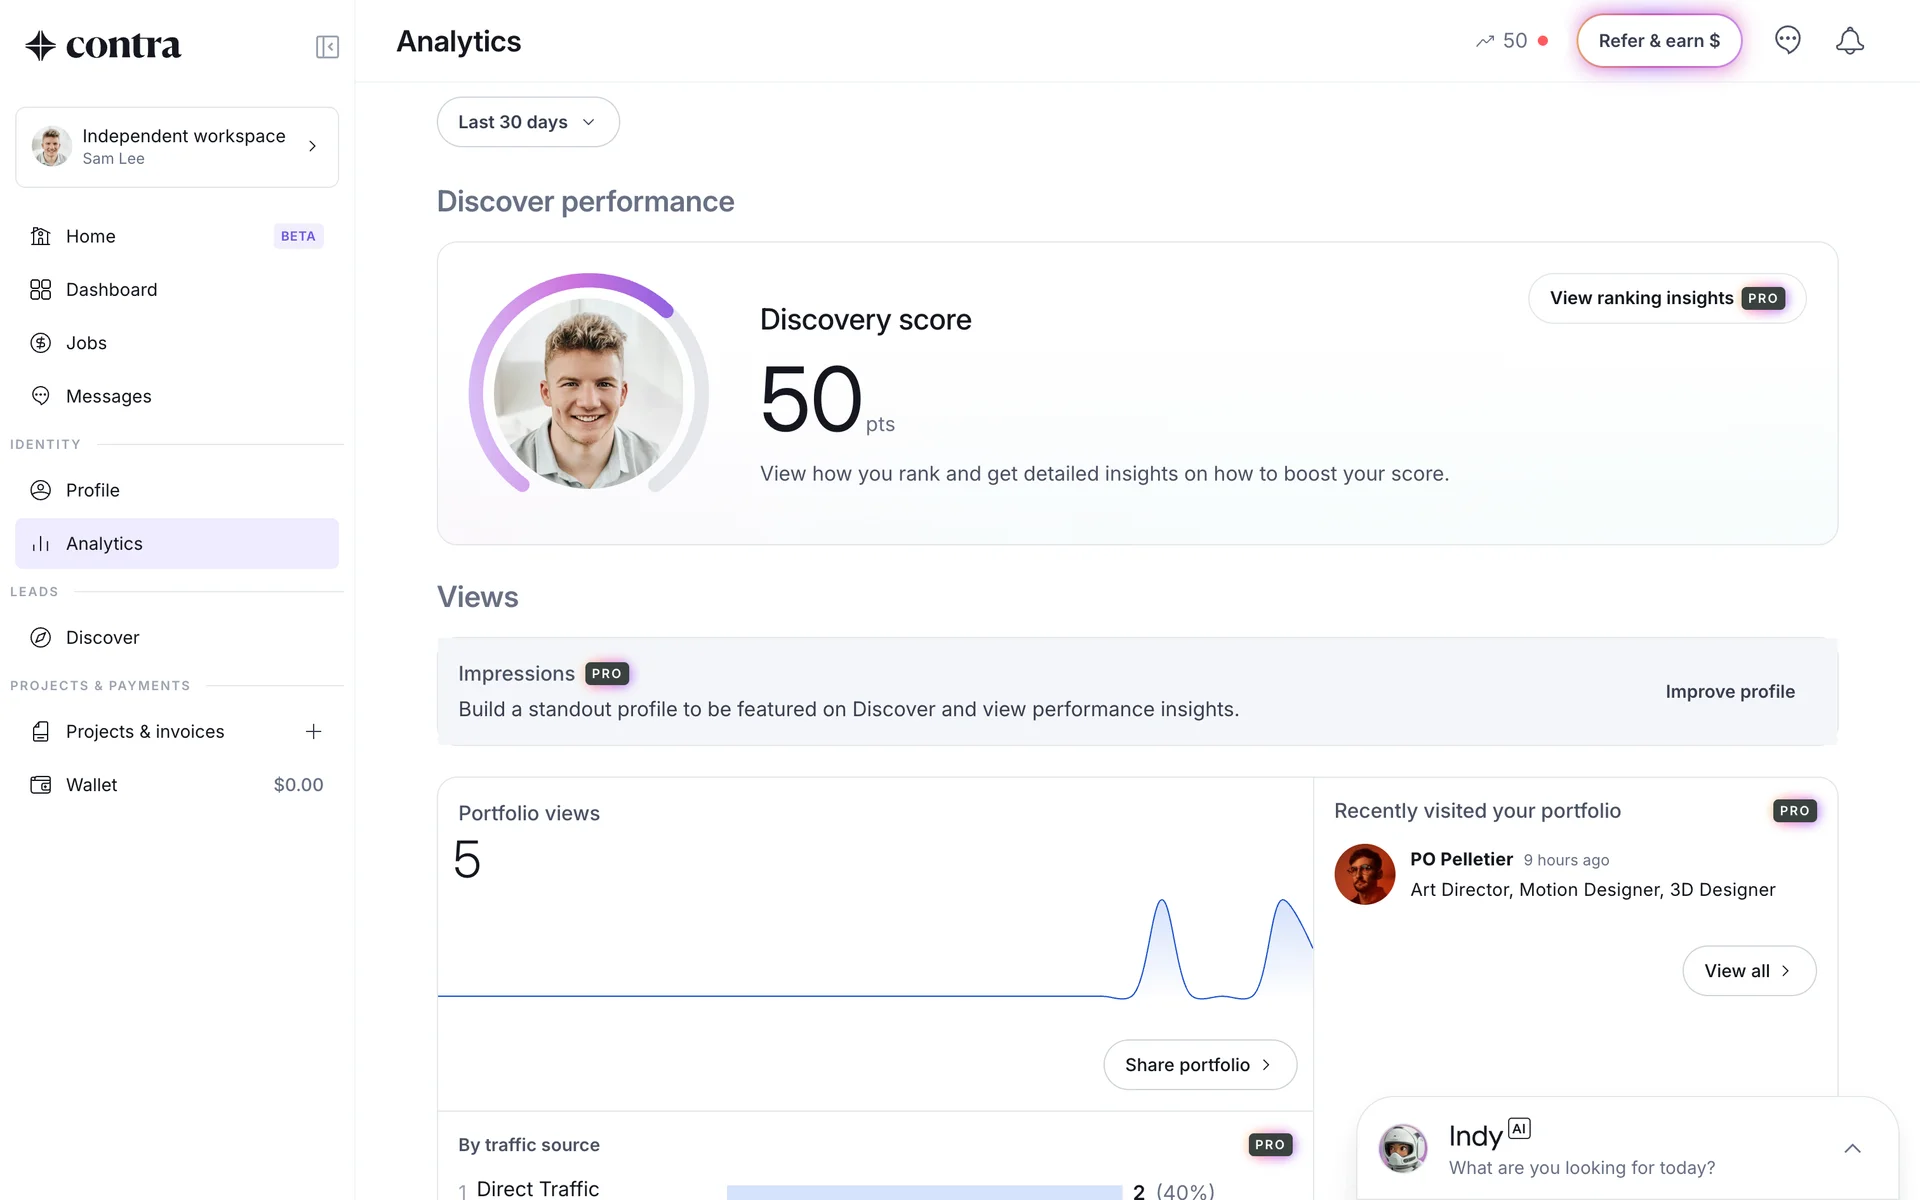Viewport: 1920px width, 1200px height.
Task: Click the Contra logo
Action: click(x=103, y=45)
